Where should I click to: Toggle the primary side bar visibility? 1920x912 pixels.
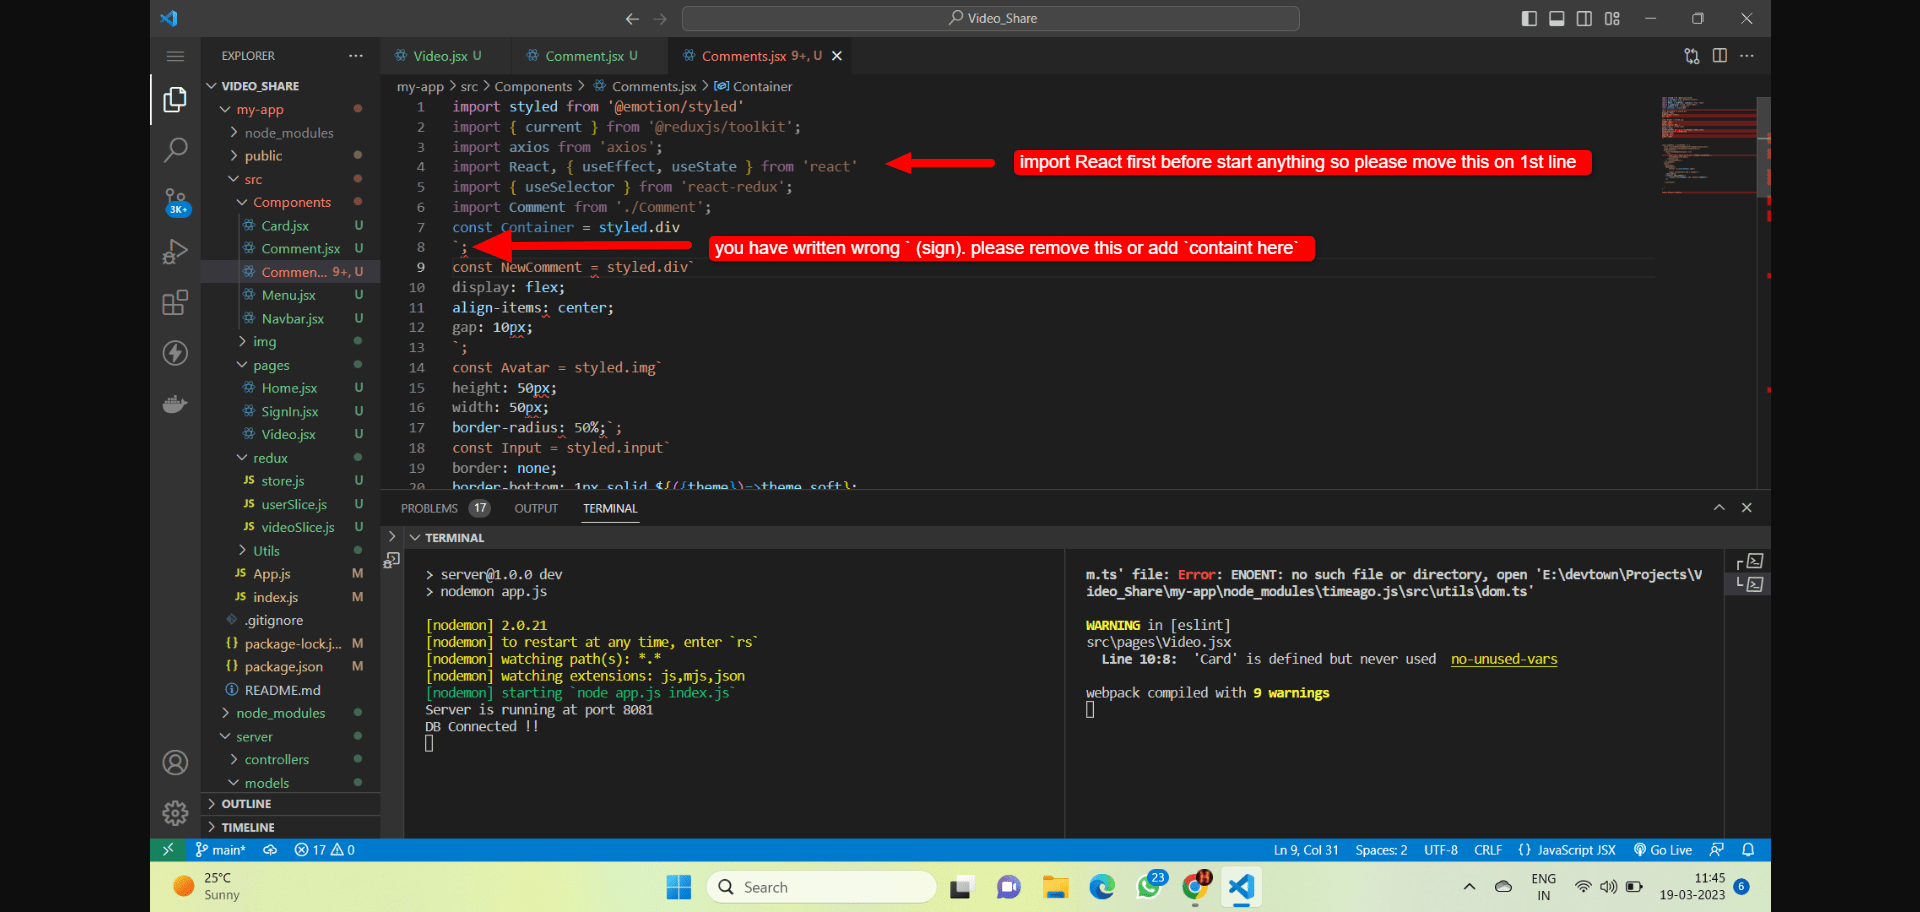(1528, 18)
